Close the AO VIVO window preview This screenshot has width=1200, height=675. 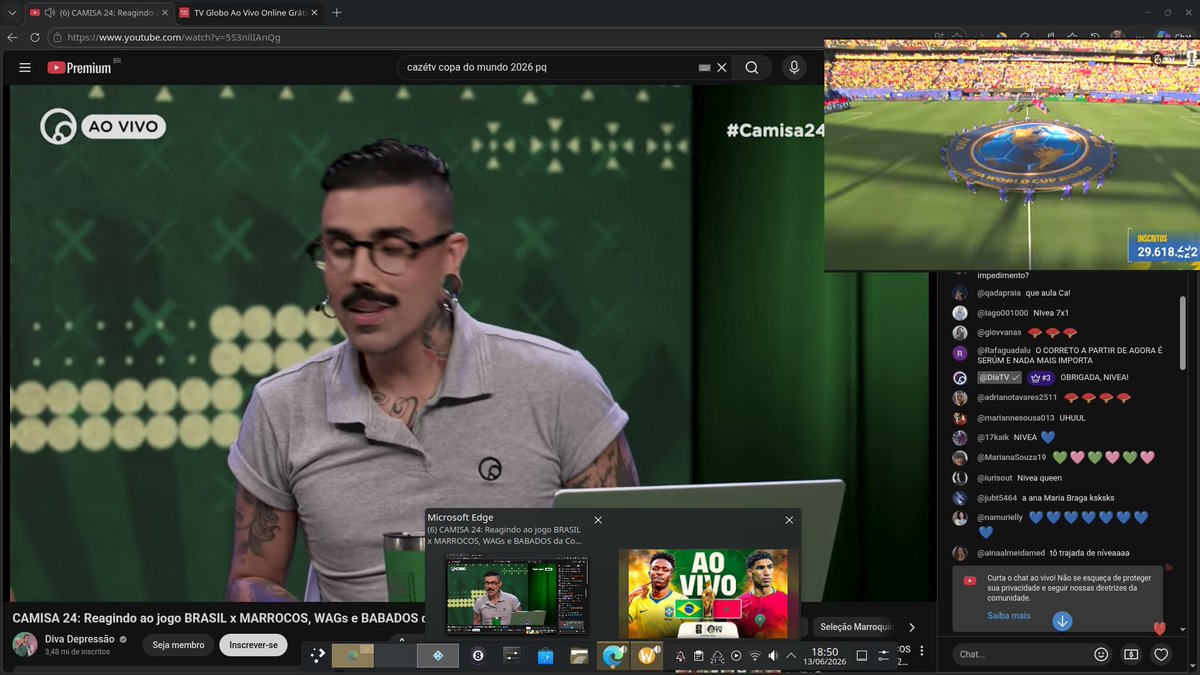click(789, 520)
